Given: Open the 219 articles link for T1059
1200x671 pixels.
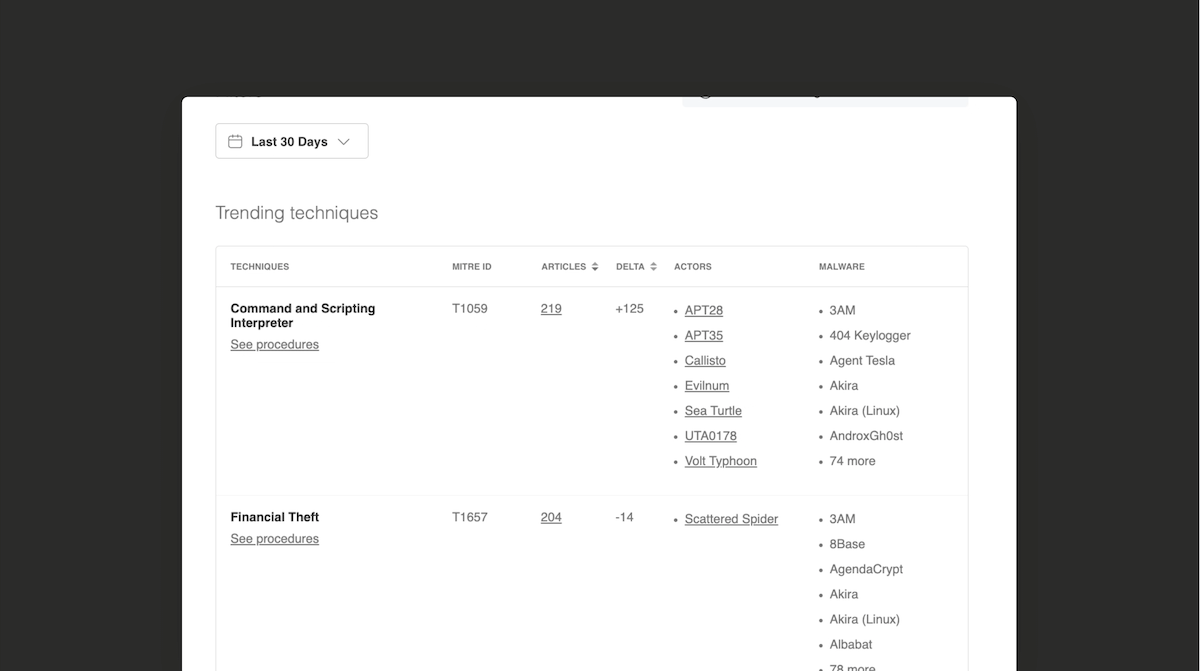Looking at the screenshot, I should pyautogui.click(x=551, y=309).
